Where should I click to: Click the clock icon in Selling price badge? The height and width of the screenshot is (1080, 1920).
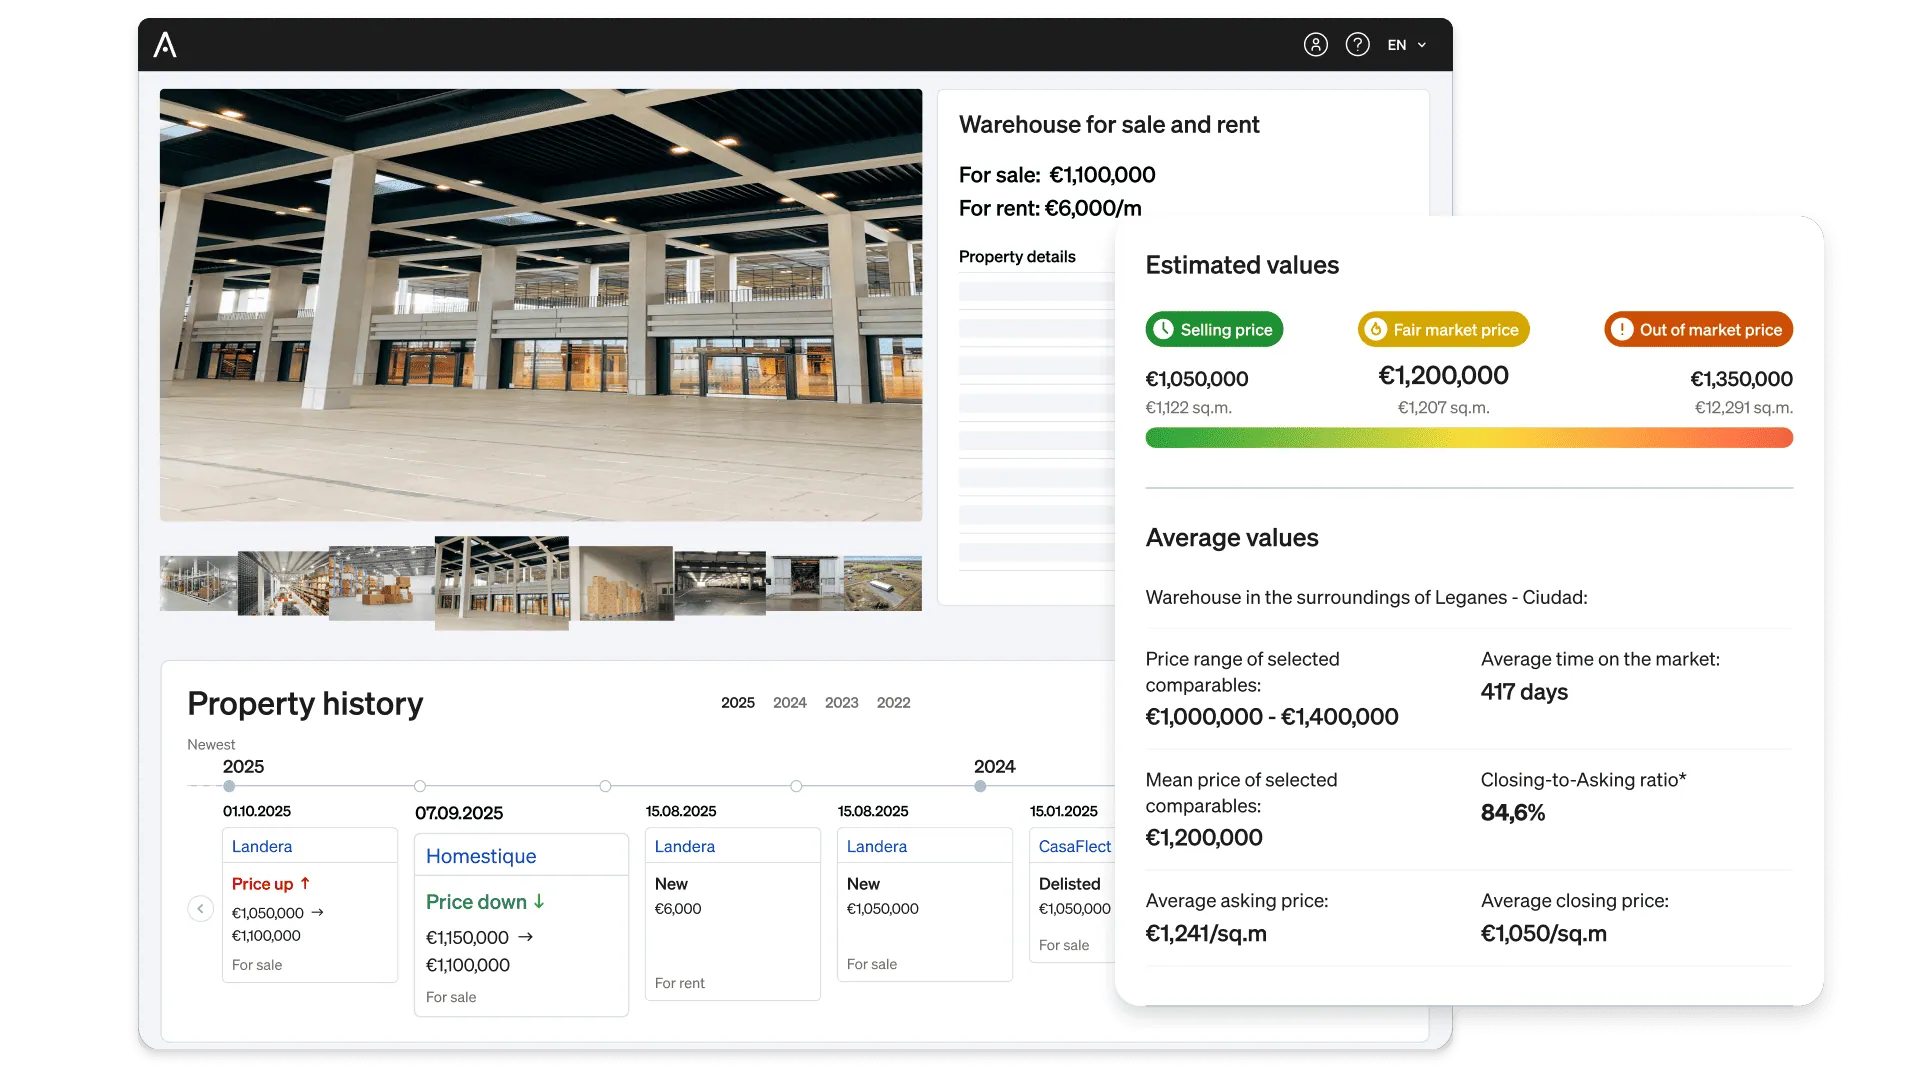point(1163,329)
